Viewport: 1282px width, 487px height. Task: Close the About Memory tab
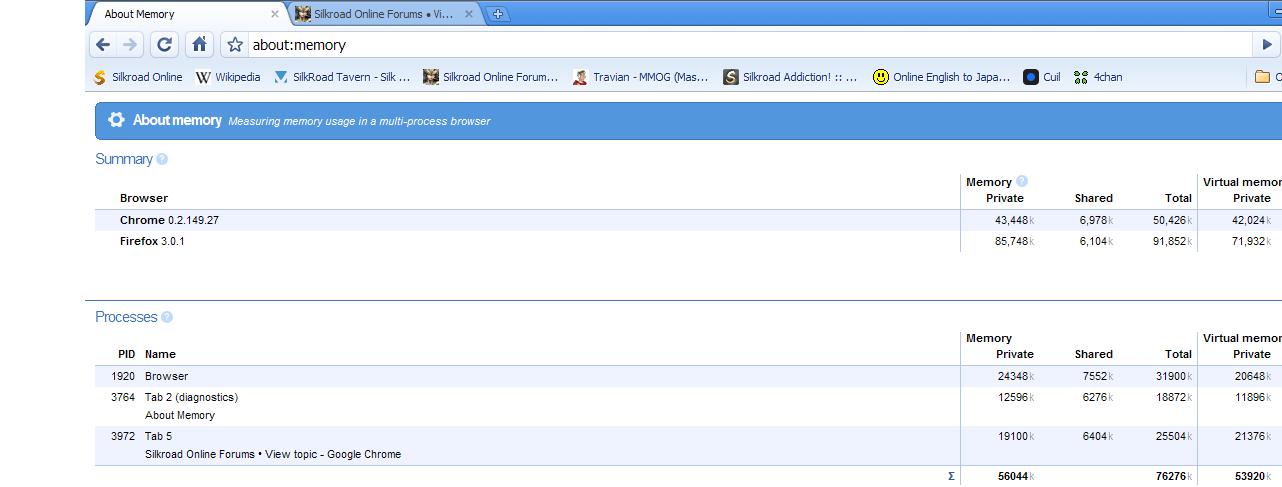pyautogui.click(x=275, y=14)
